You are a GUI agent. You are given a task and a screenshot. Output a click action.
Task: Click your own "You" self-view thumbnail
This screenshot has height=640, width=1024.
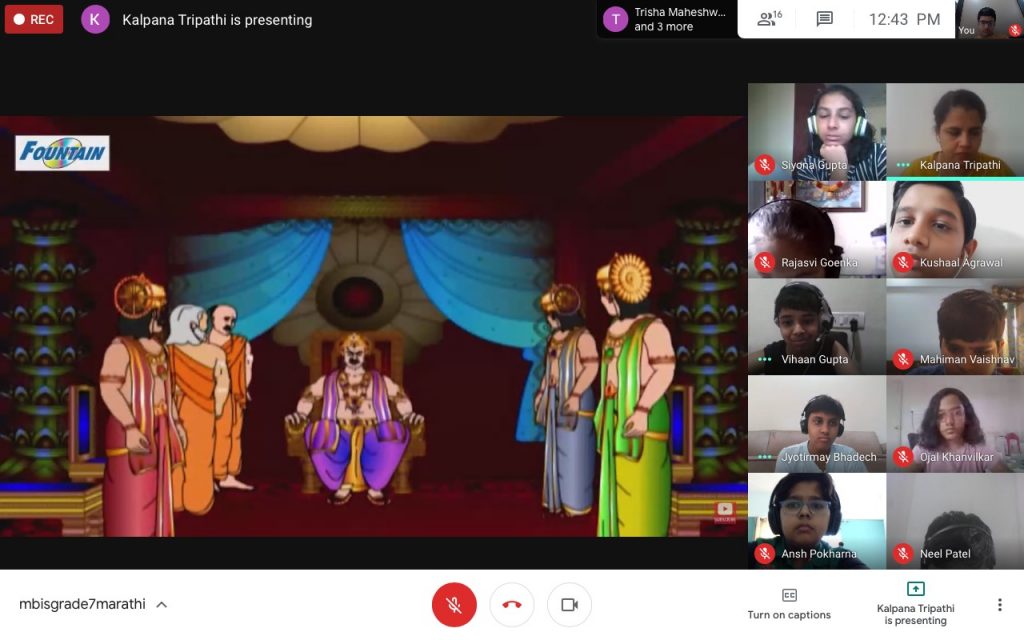(989, 19)
